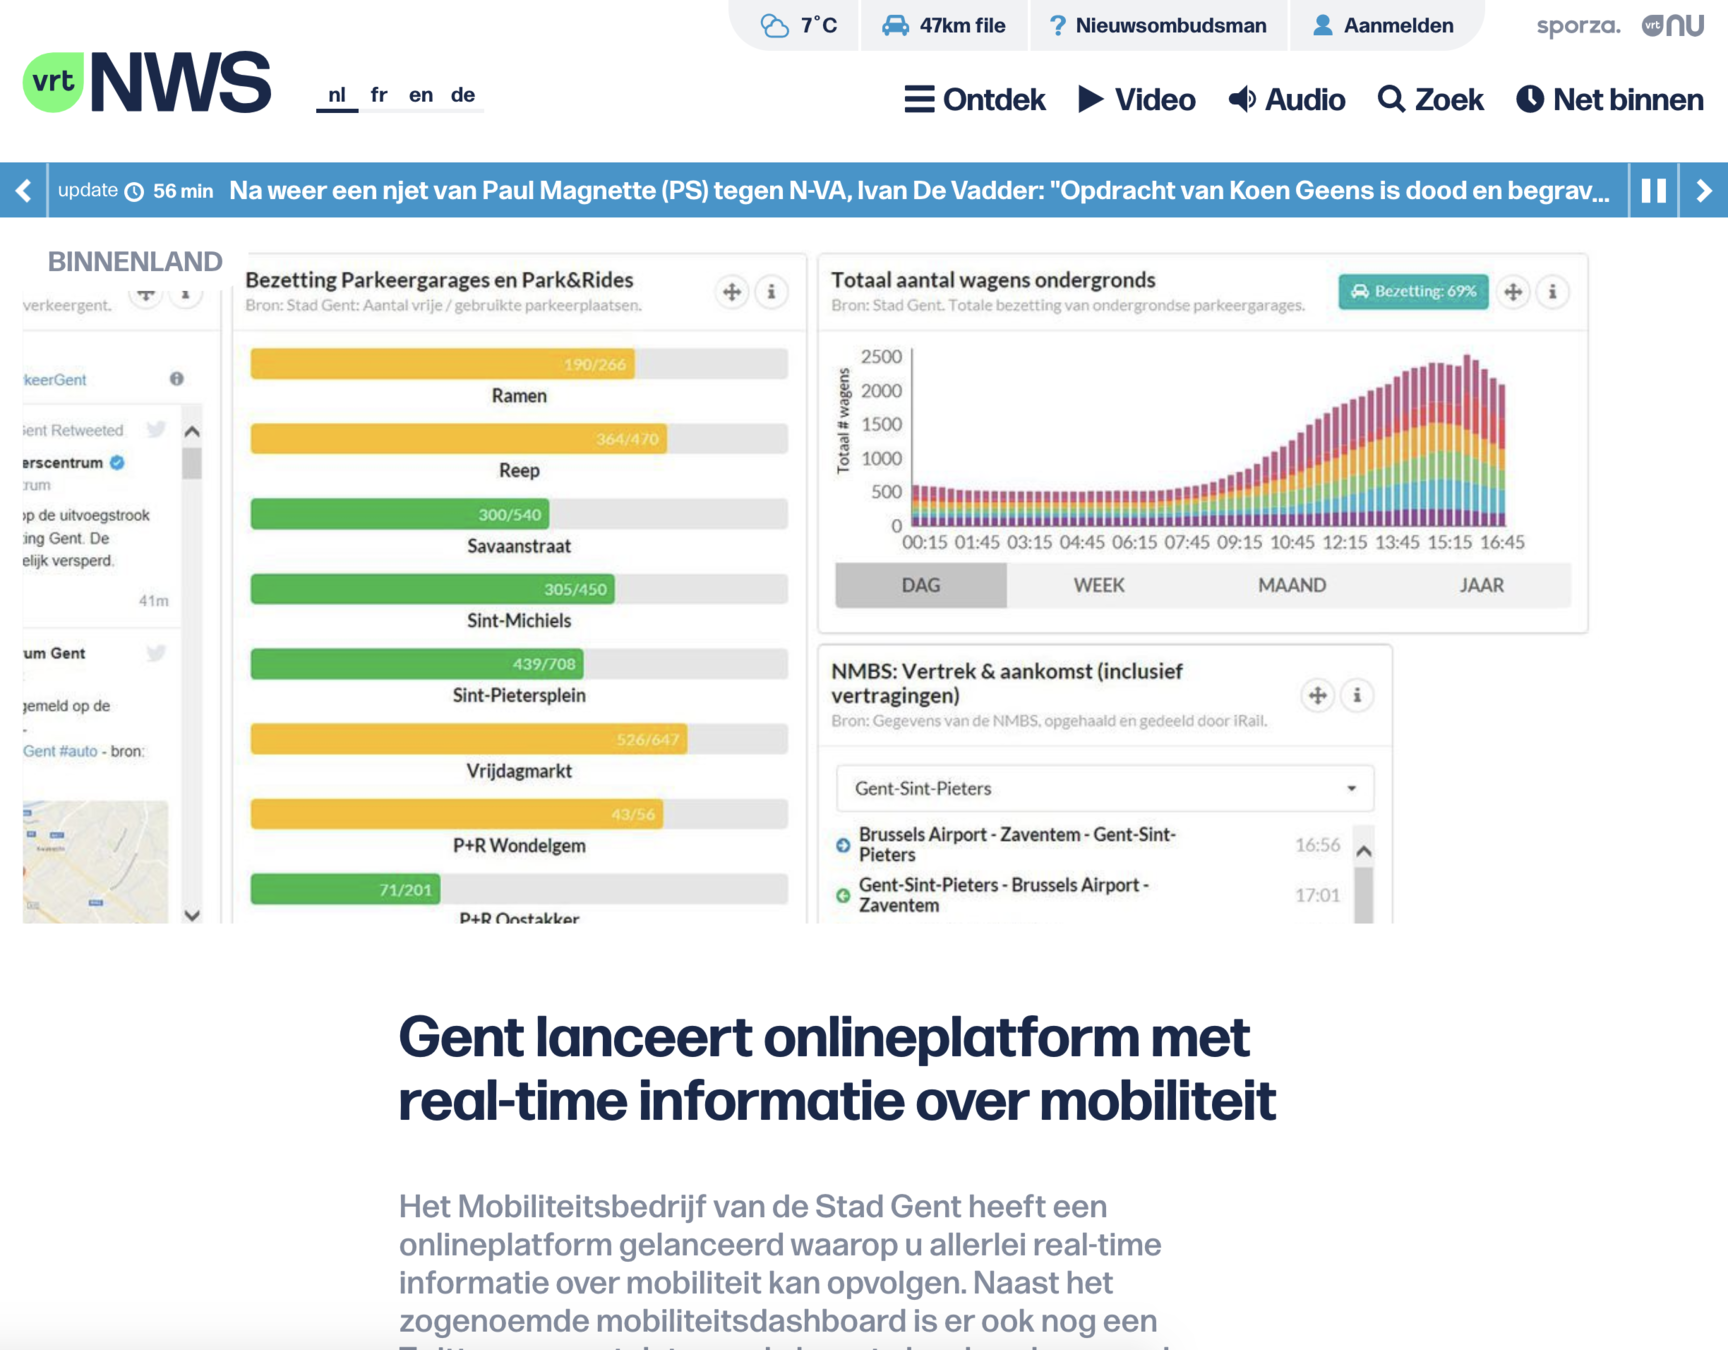Click the Twitter info icon beside keerGent
1728x1350 pixels.
[177, 379]
